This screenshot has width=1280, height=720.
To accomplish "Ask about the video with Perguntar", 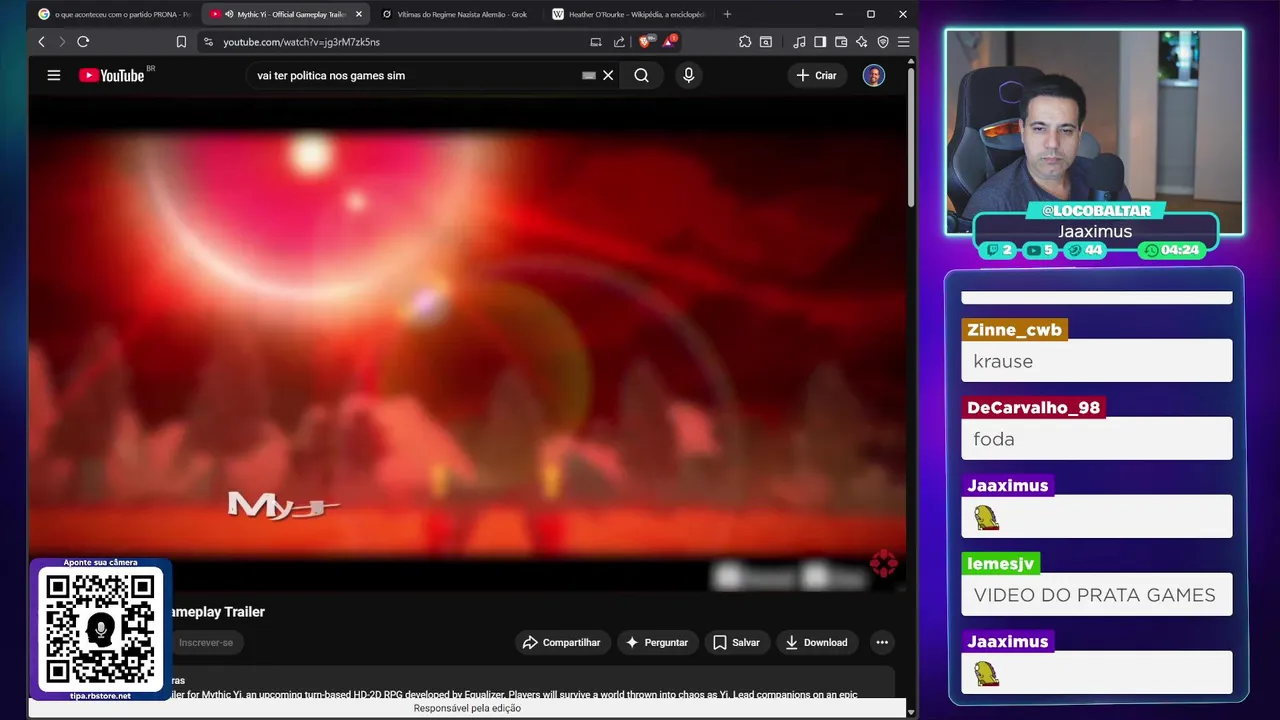I will point(657,642).
